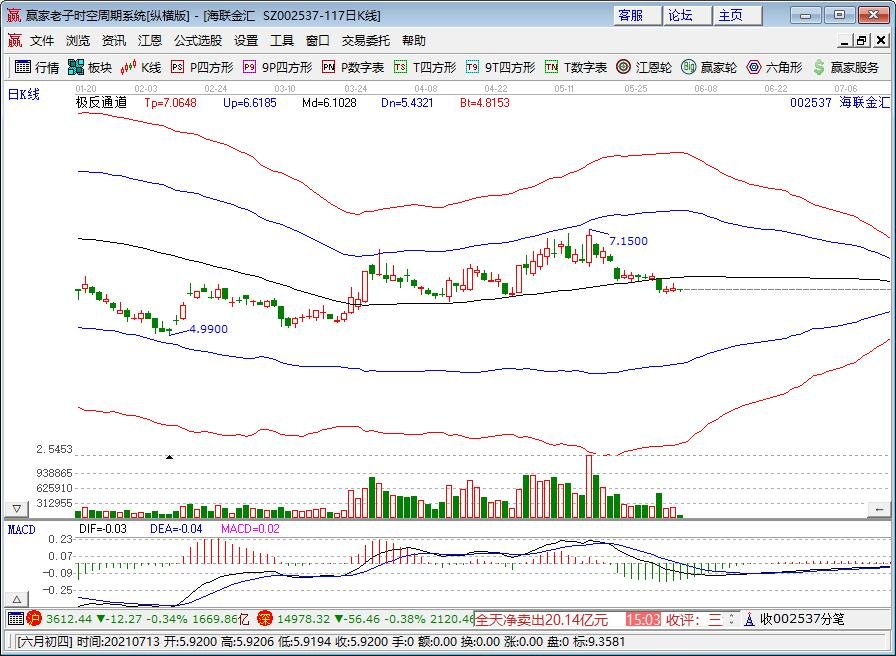
Task: Open the 行情 market quotes view
Action: point(37,67)
